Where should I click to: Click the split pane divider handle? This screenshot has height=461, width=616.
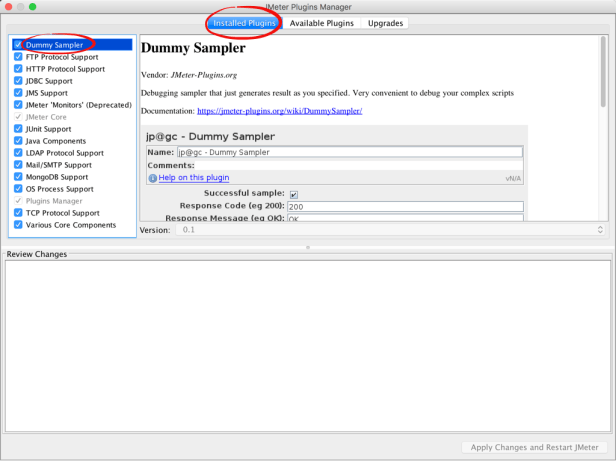(x=308, y=247)
